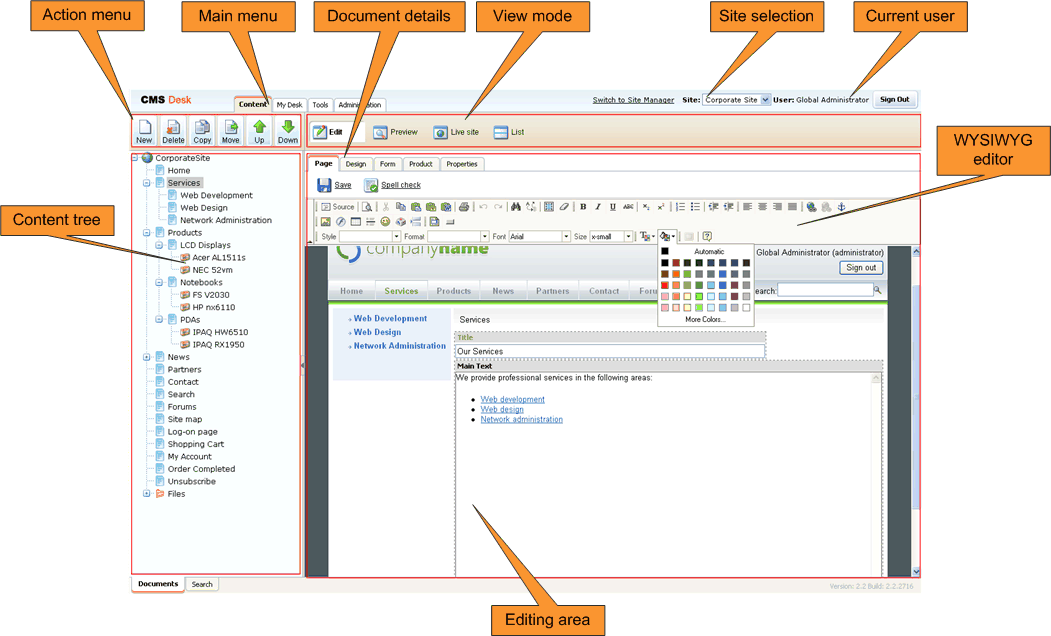Click the Cut scissors icon
The height and width of the screenshot is (636, 1051).
point(386,207)
